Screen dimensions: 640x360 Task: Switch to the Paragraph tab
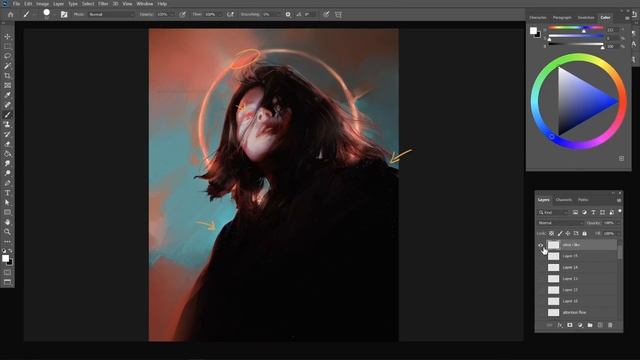[562, 18]
